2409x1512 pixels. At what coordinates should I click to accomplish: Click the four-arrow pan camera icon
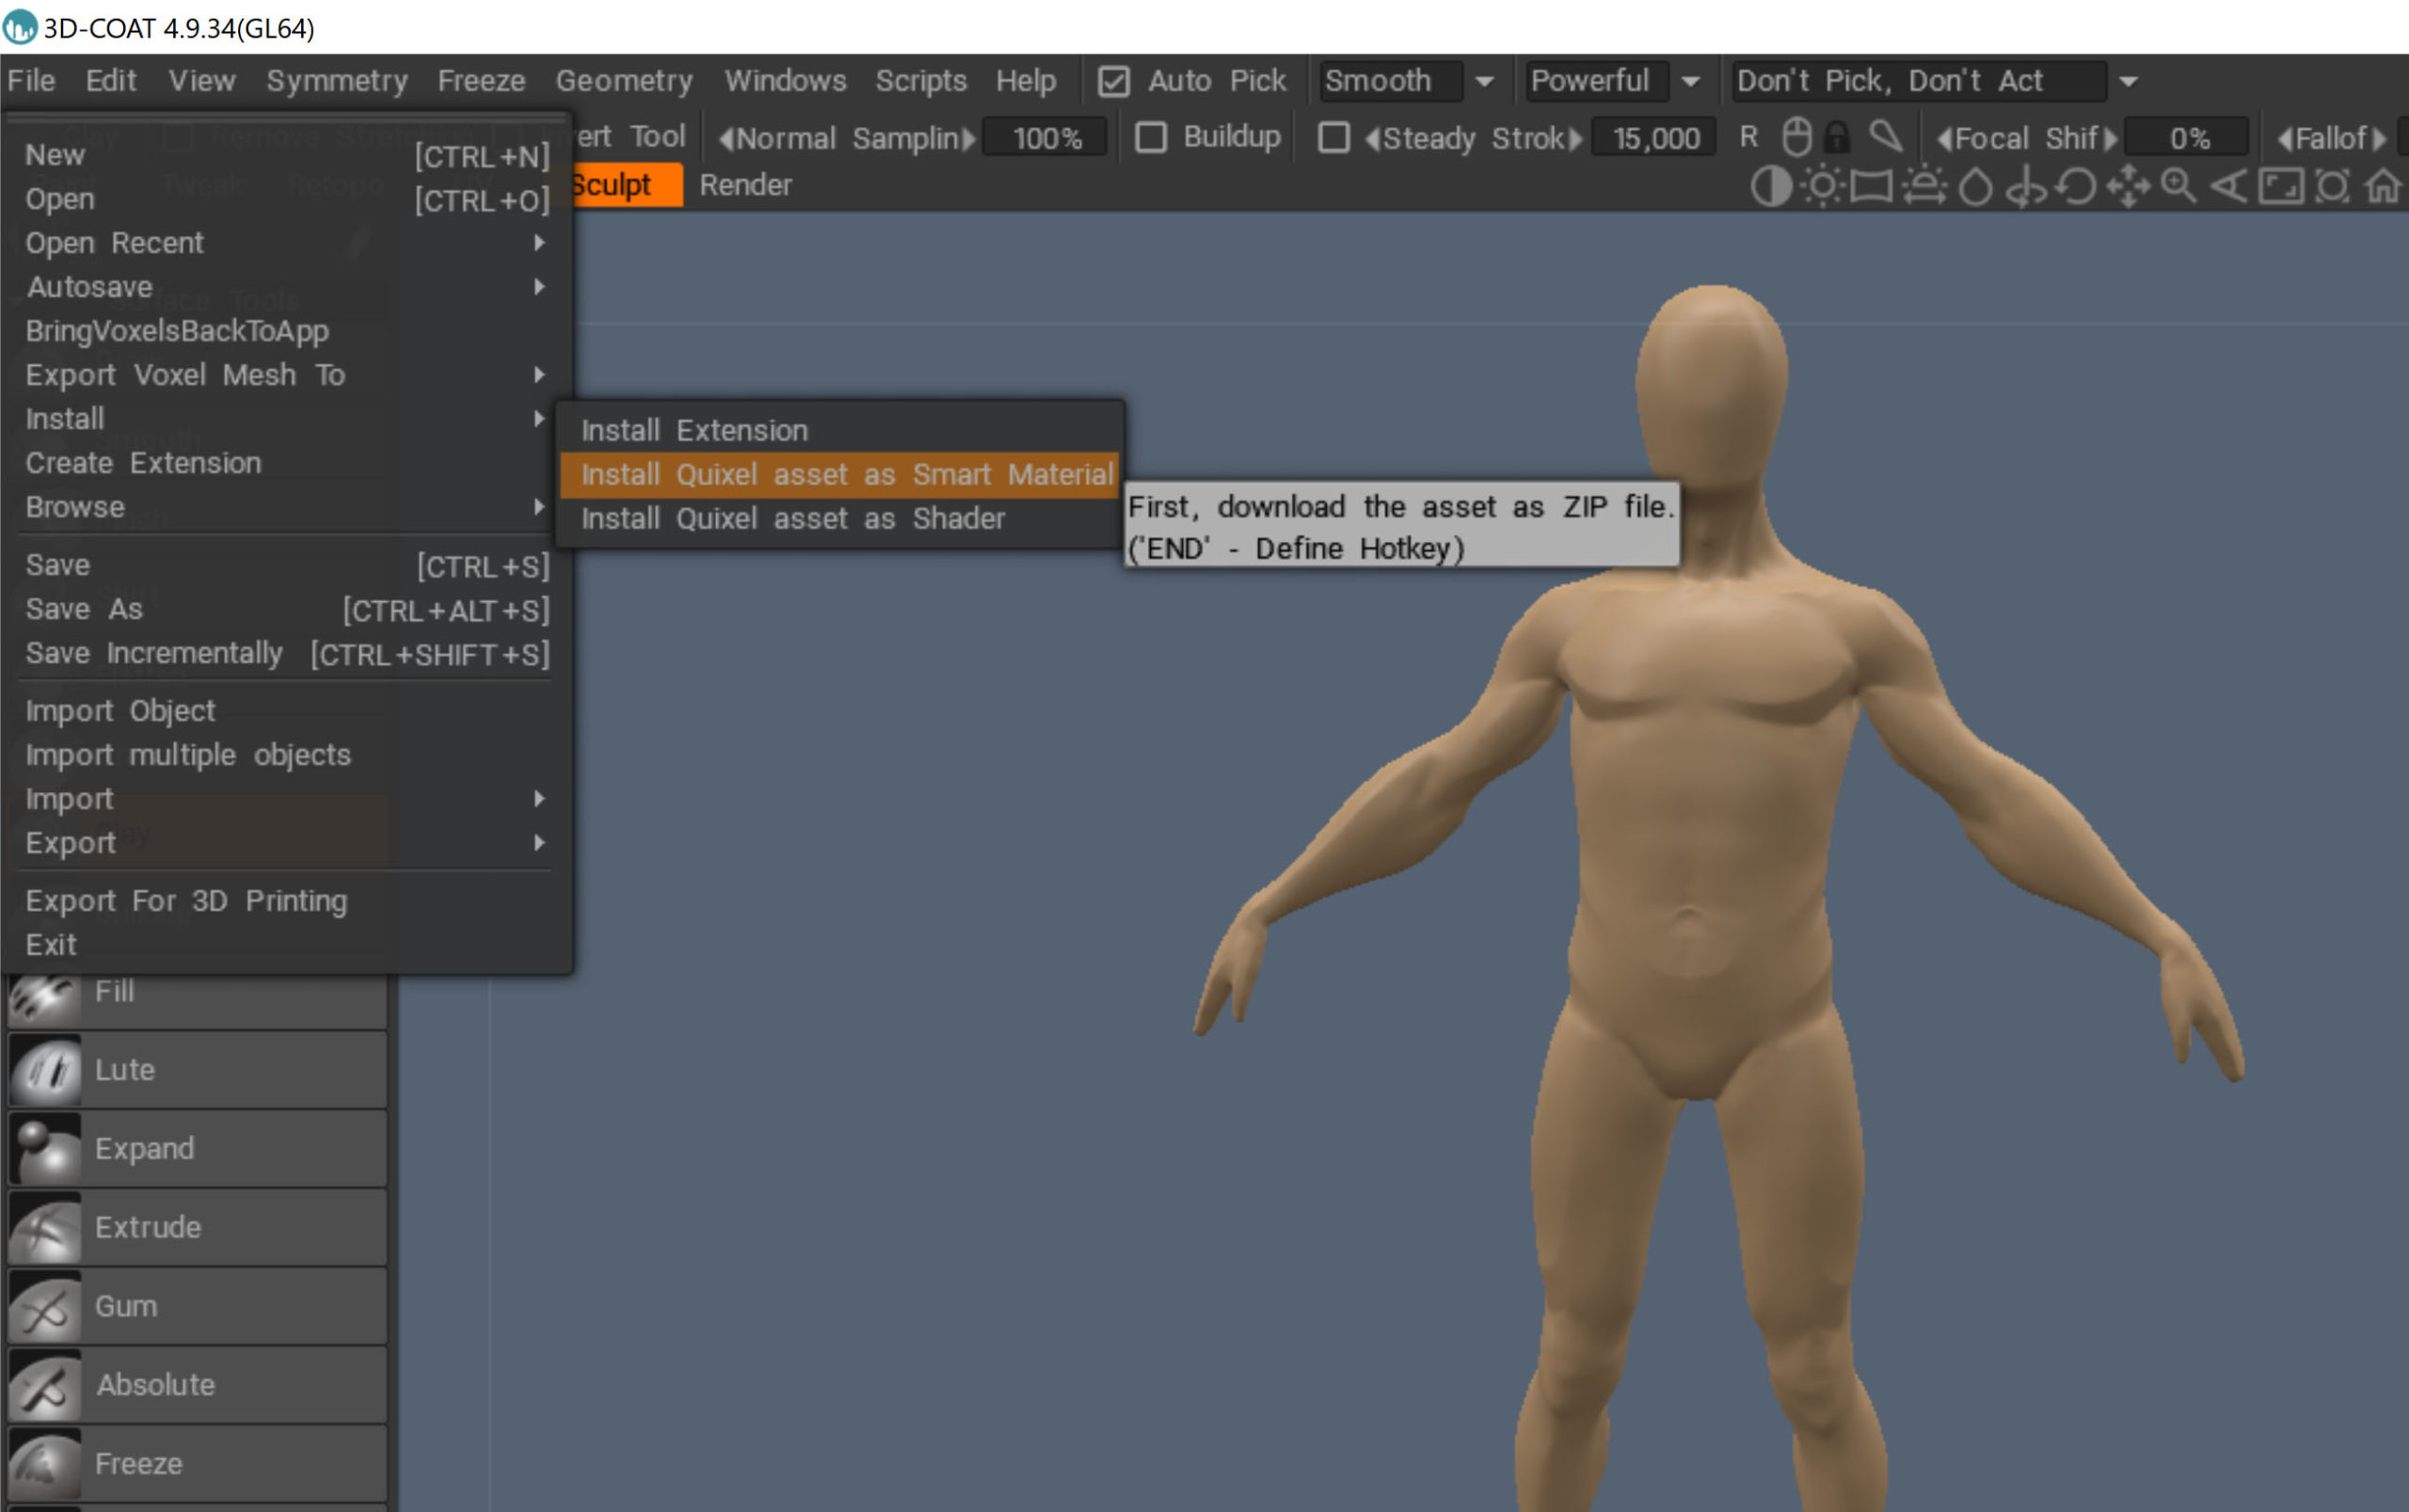[2128, 186]
